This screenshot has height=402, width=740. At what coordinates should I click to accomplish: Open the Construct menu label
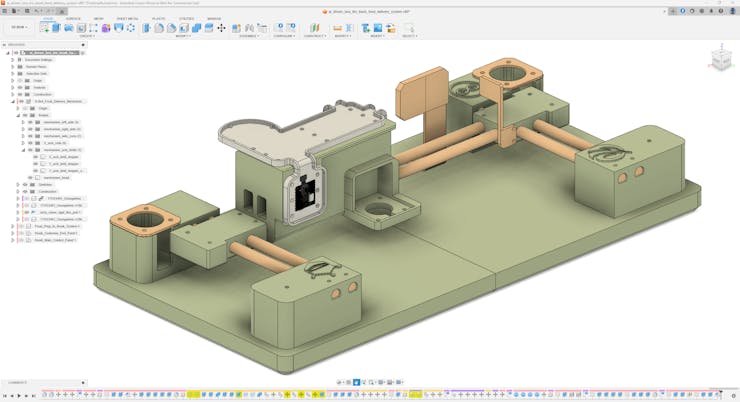pyautogui.click(x=314, y=36)
